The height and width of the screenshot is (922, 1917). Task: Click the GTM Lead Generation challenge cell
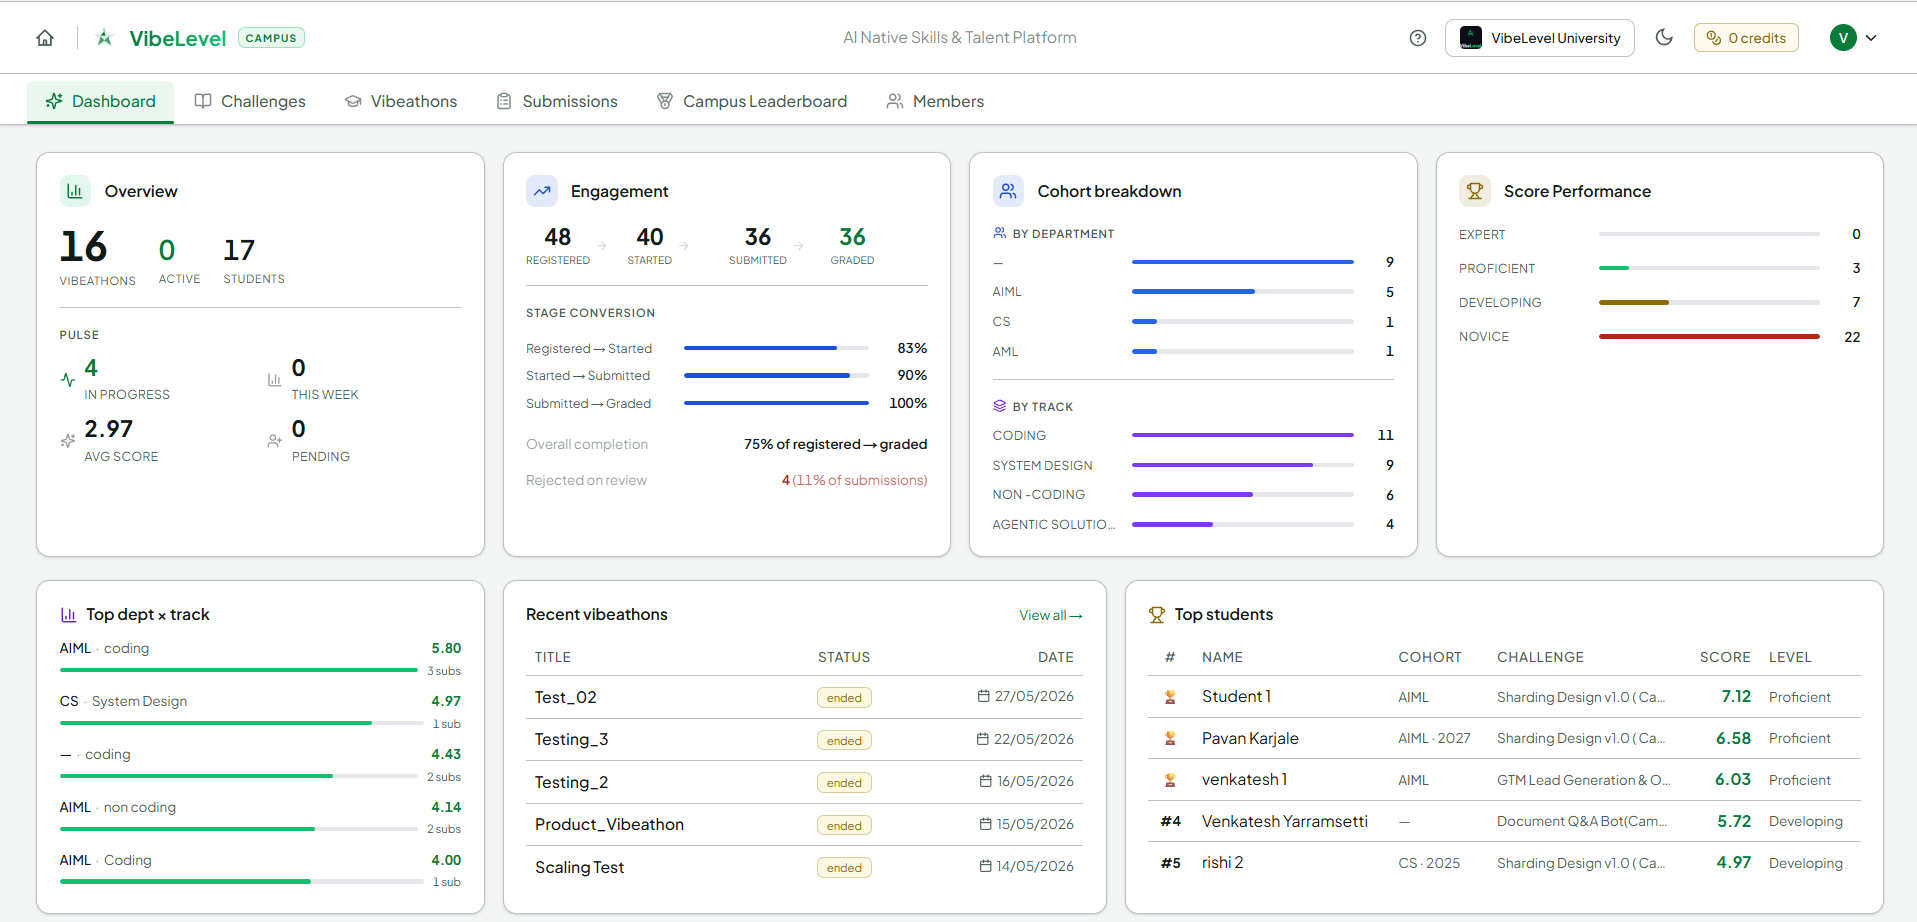(1583, 780)
